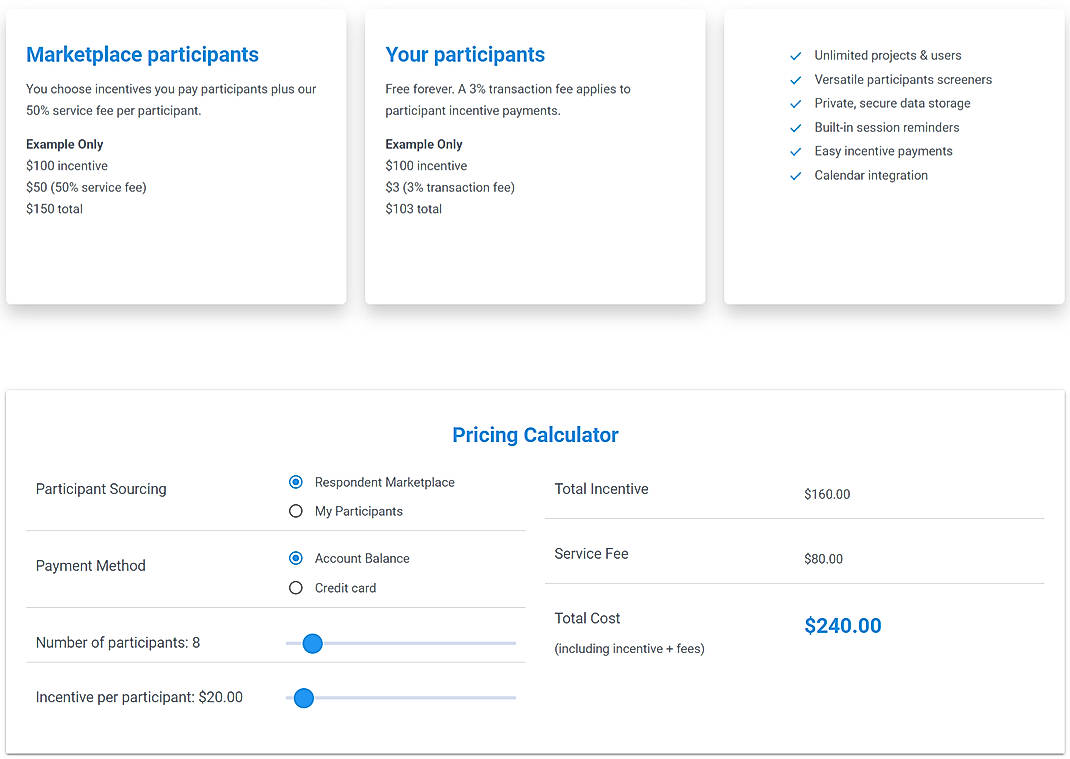Screen dimensions: 1070x759
Task: Click the Total Incentive amount of $160.00
Action: [x=829, y=494]
